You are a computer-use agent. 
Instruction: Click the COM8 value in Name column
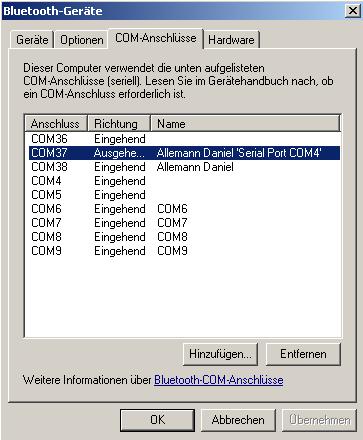point(172,237)
